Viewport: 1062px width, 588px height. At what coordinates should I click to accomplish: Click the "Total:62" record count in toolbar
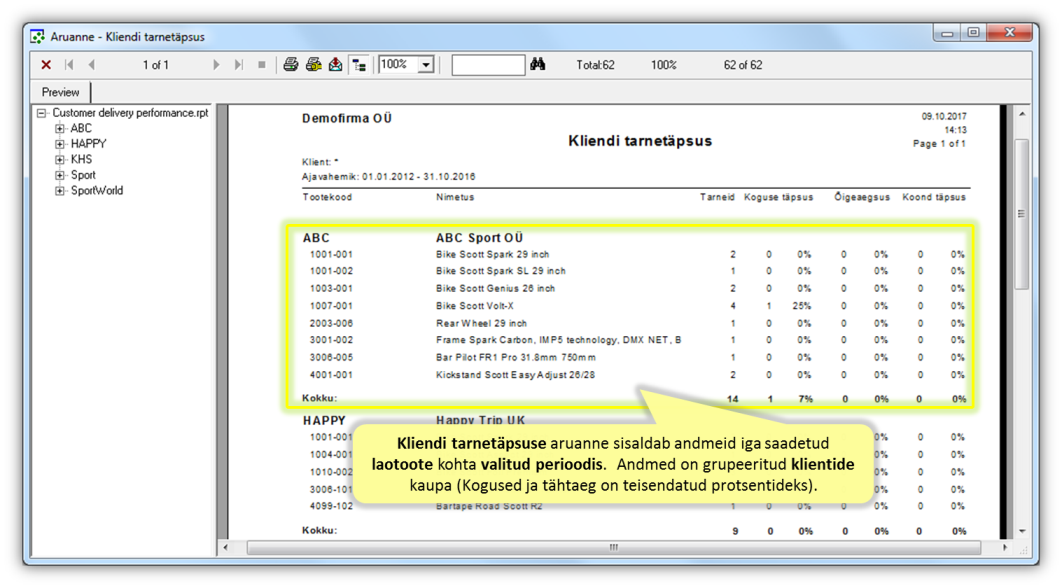click(x=595, y=65)
